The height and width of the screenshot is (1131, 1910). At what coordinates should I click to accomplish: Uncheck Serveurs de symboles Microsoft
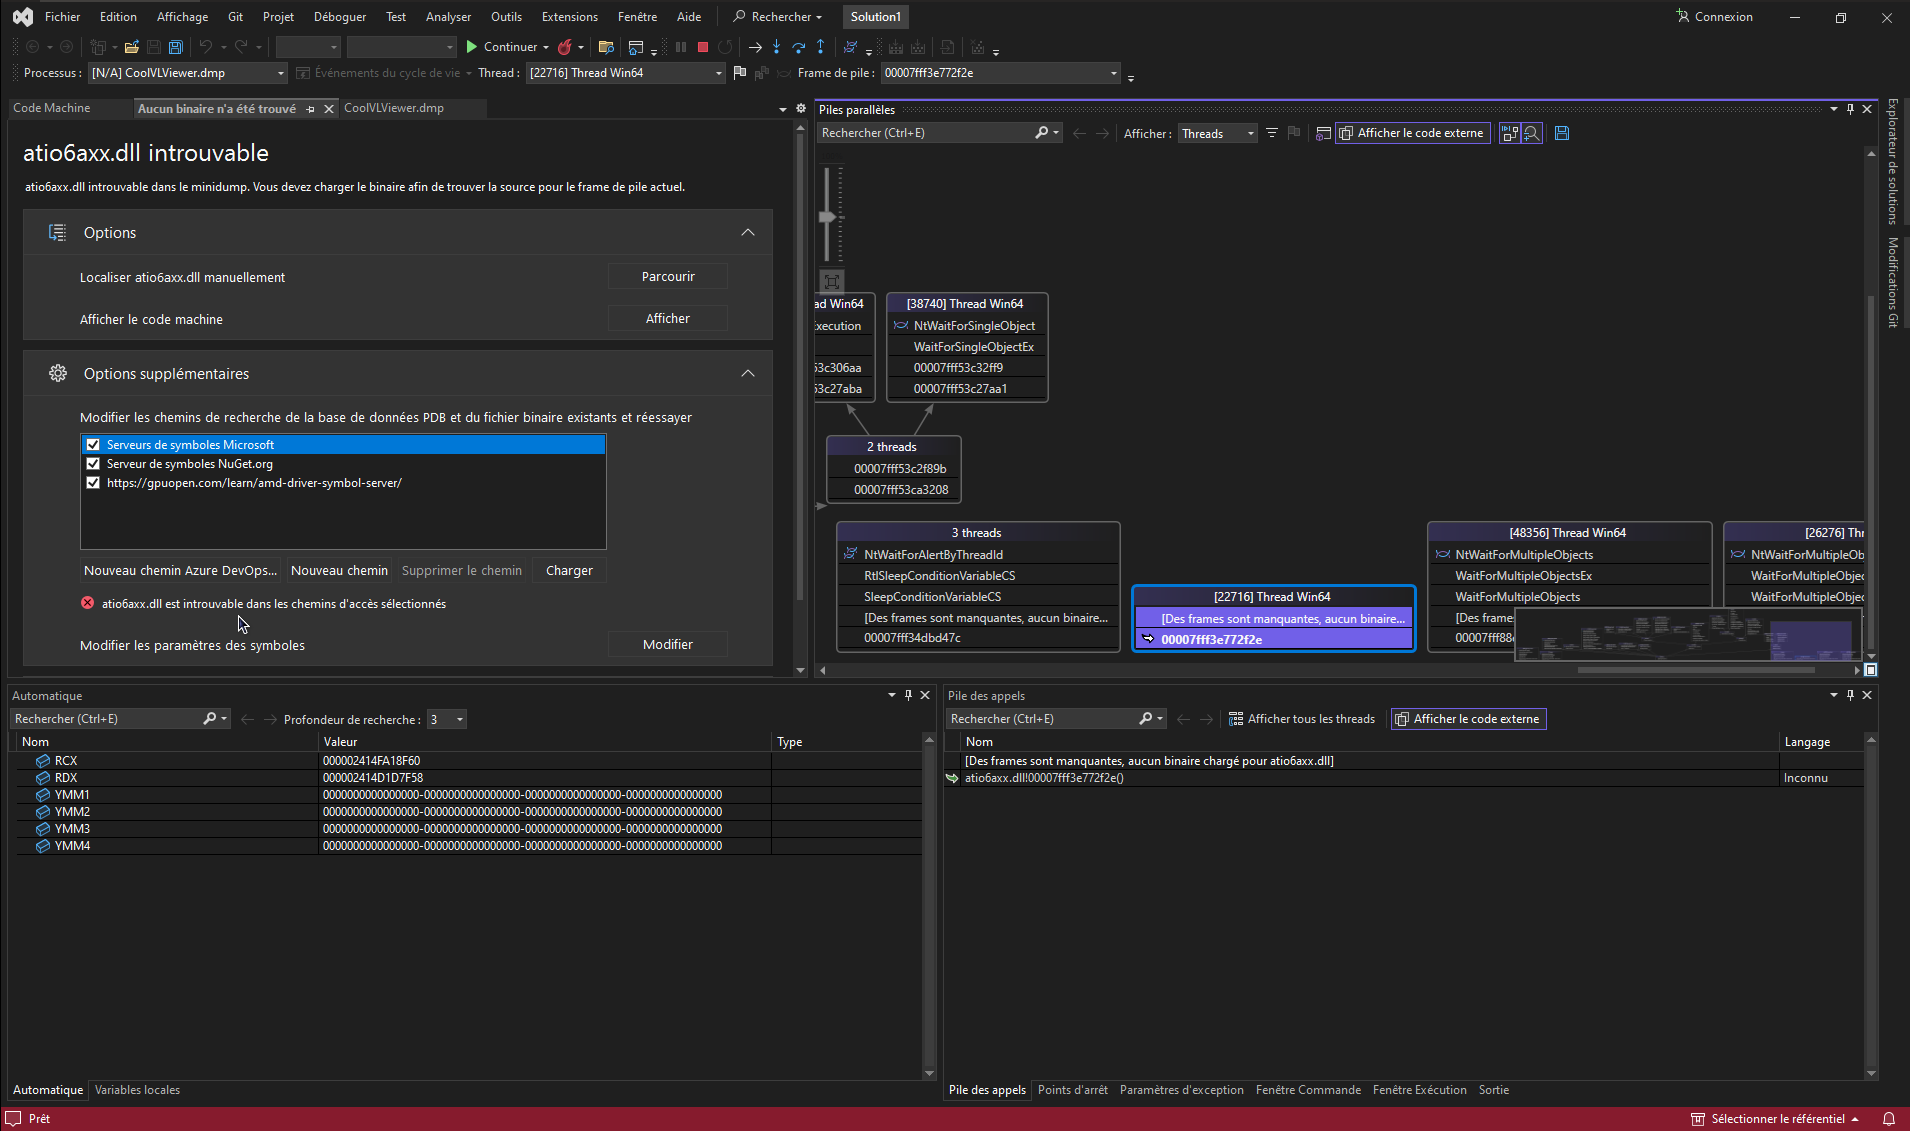click(93, 445)
